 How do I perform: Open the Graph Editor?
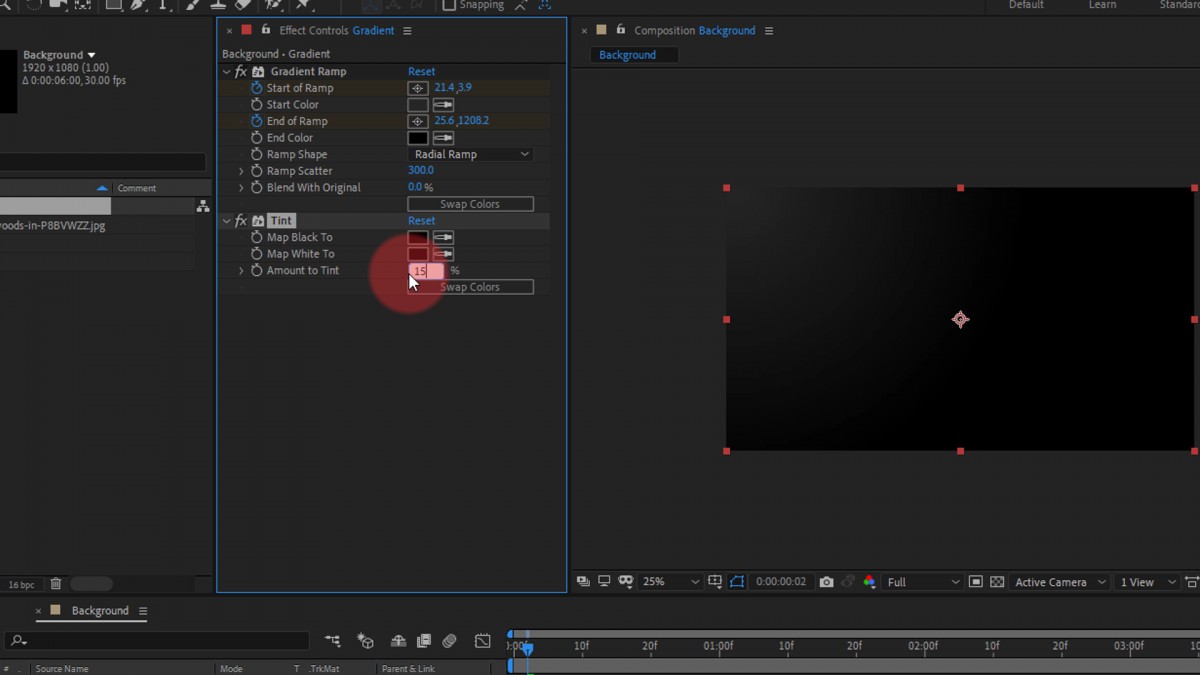click(x=483, y=641)
